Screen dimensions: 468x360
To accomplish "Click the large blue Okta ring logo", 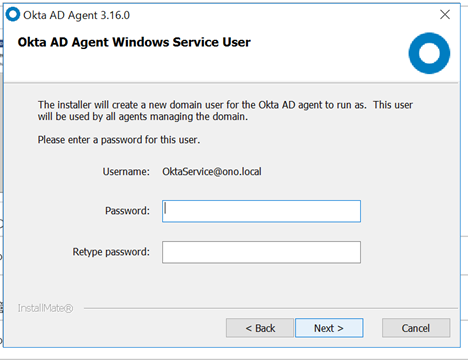I will (429, 53).
